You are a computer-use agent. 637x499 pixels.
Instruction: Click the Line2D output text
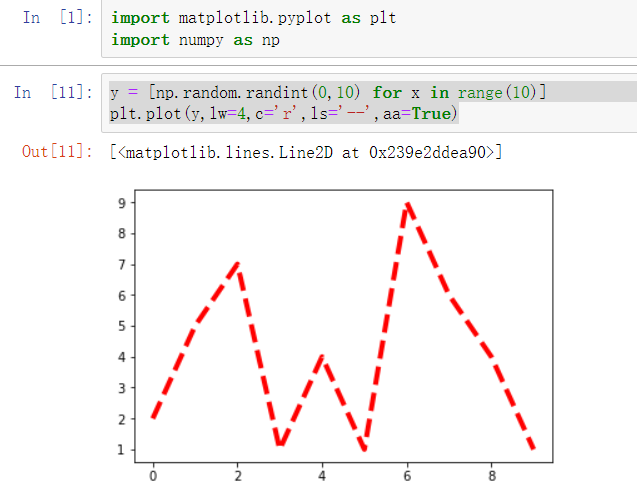click(306, 152)
